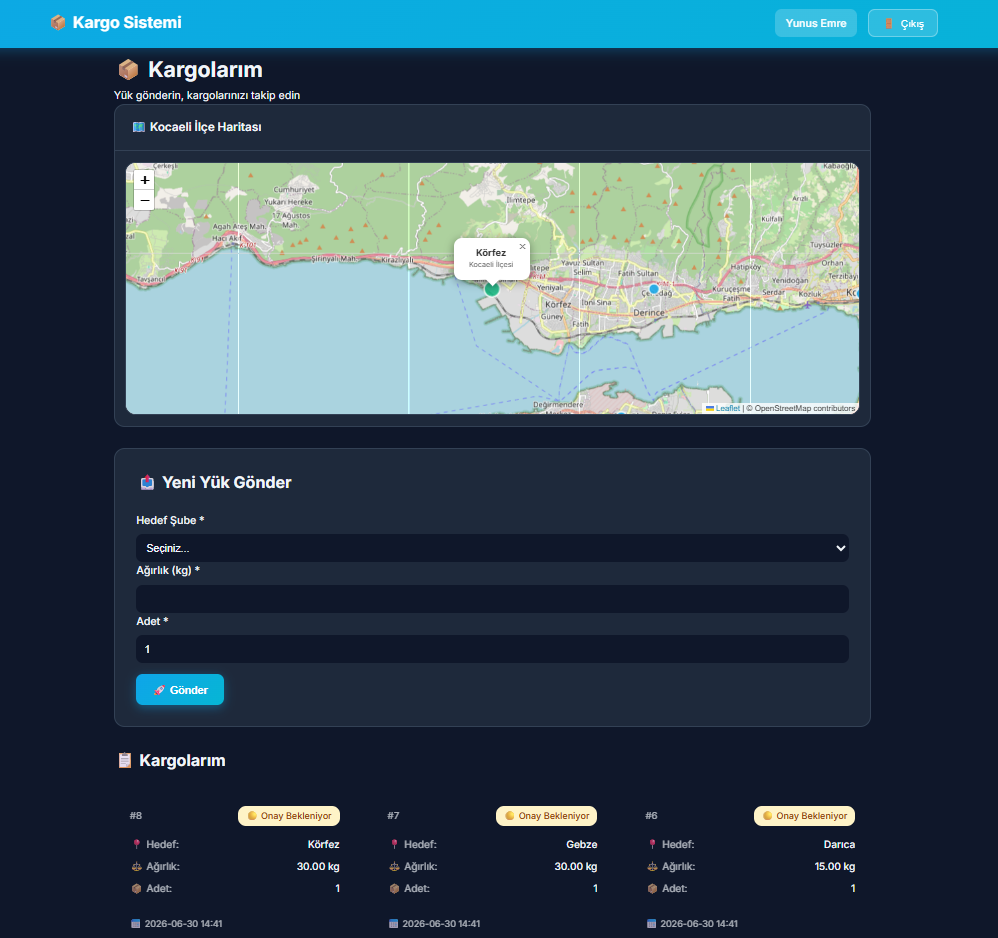This screenshot has height=938, width=998.
Task: Click the box icon next to Adet on cargo #7
Action: 394,889
